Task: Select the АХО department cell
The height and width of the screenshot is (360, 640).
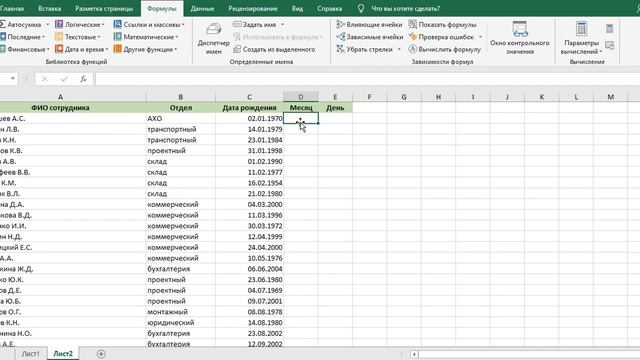Action: (x=180, y=118)
